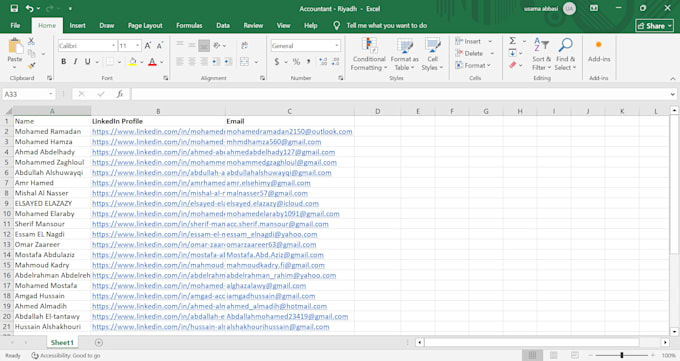Toggle underline formatting
The width and height of the screenshot is (680, 361).
pos(88,62)
